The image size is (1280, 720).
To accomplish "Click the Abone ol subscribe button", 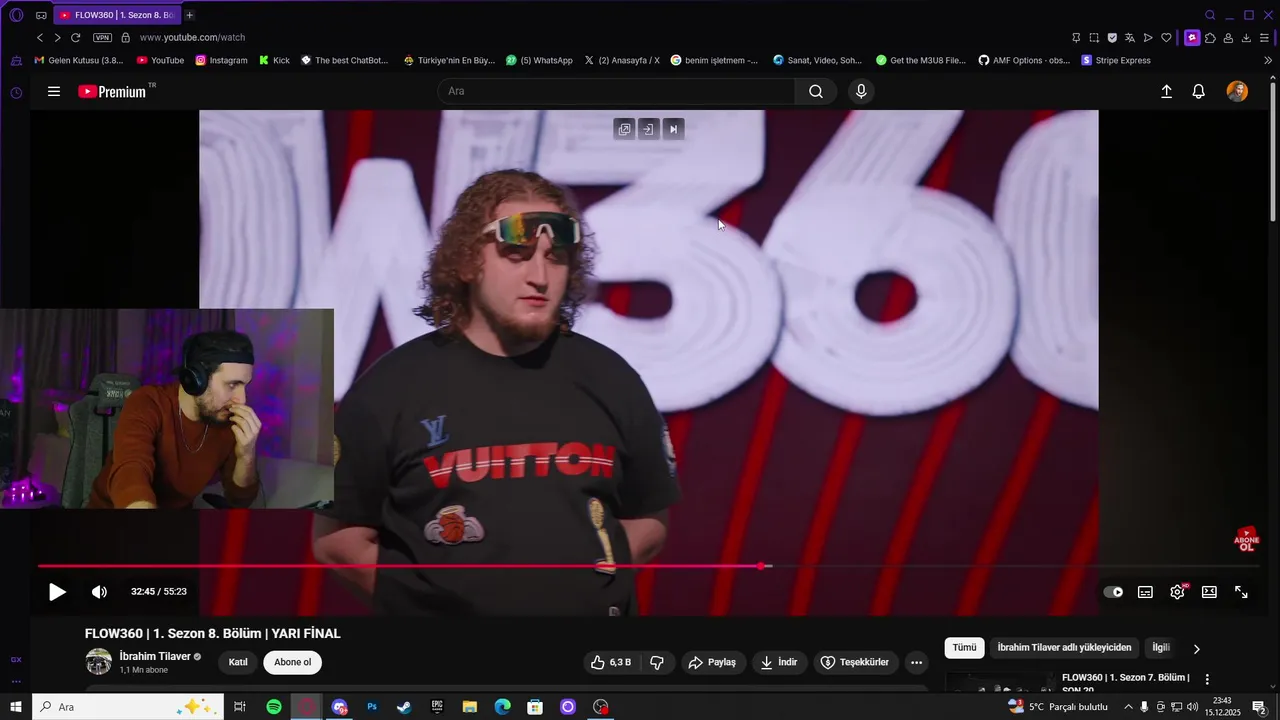I will click(x=293, y=662).
